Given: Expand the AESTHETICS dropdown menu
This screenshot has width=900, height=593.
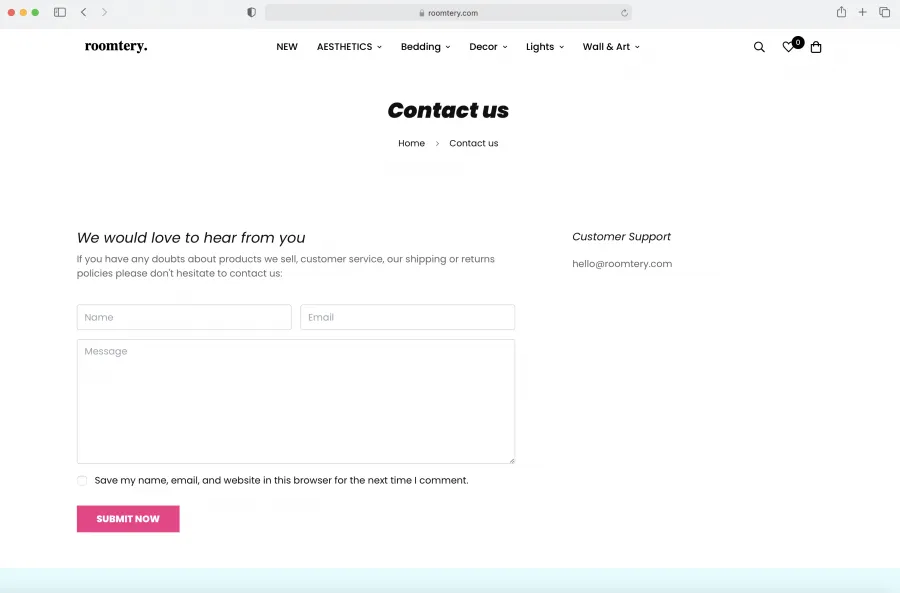Looking at the screenshot, I should click(349, 47).
